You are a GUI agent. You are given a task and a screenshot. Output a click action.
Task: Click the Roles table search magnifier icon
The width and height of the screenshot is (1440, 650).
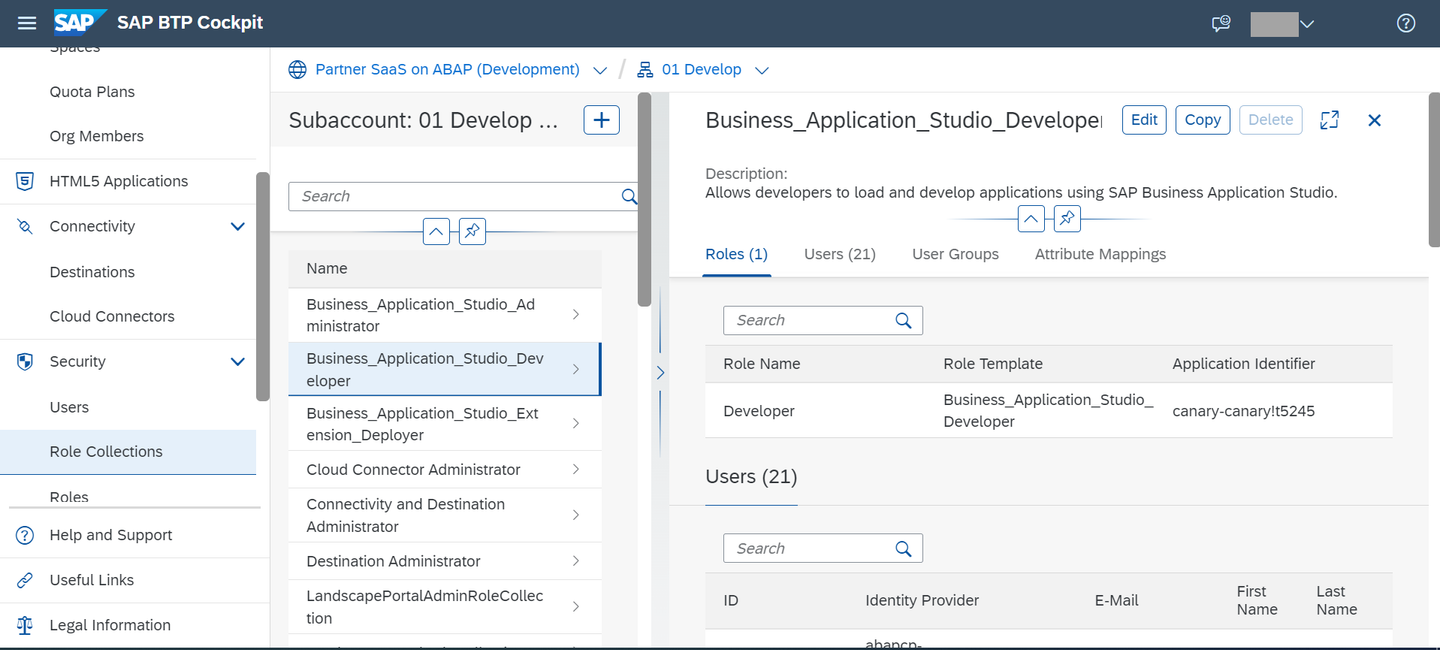coord(903,321)
